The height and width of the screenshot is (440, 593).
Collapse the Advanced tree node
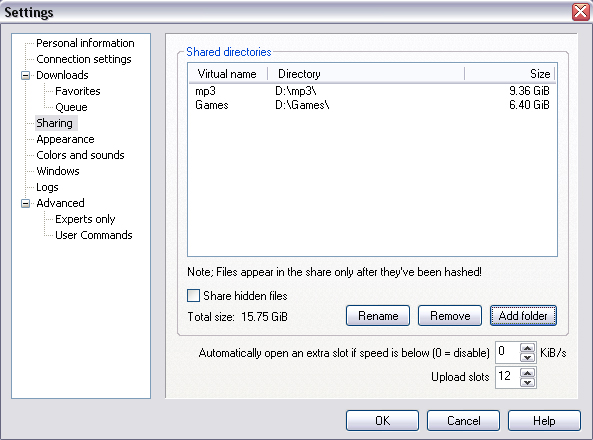(x=25, y=204)
